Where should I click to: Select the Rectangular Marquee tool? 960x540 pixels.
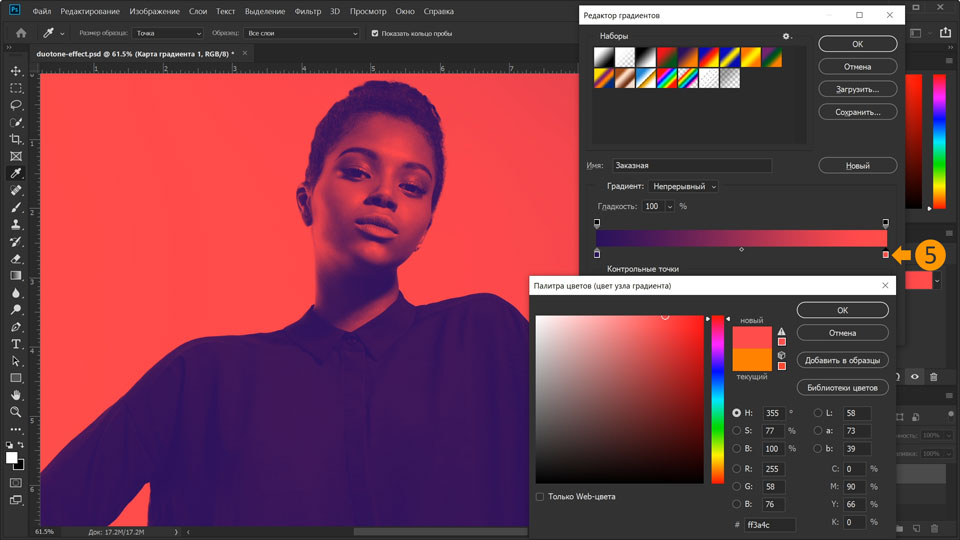16,88
